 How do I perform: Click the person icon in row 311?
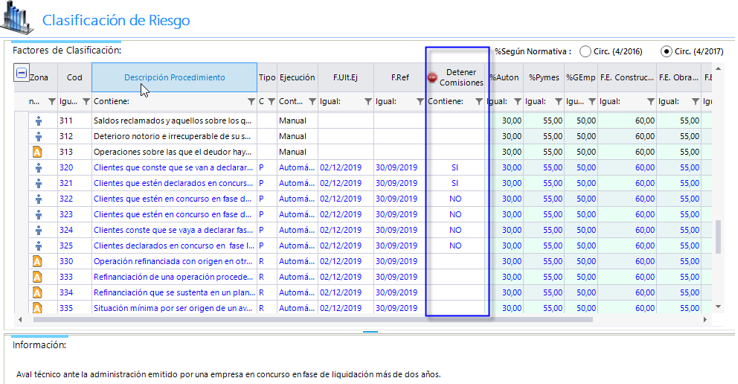click(39, 121)
